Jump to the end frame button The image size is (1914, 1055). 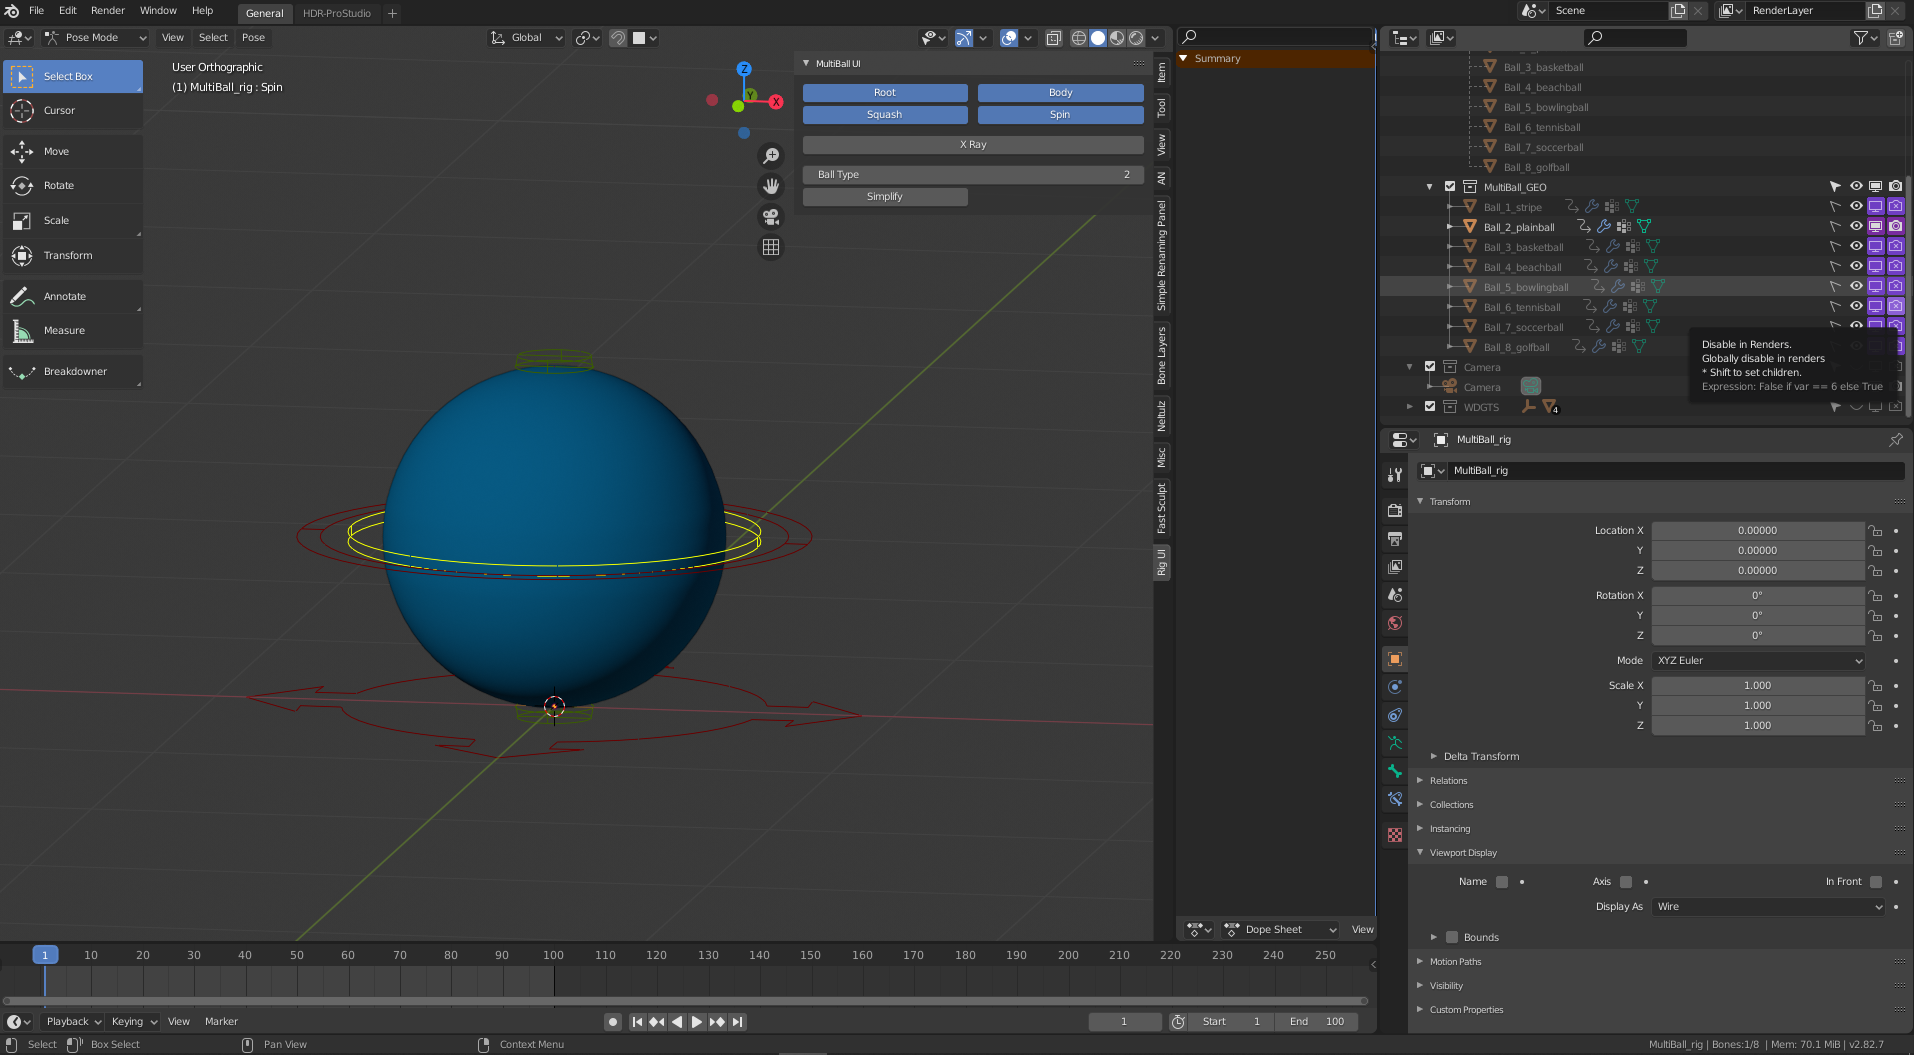[x=738, y=1022]
